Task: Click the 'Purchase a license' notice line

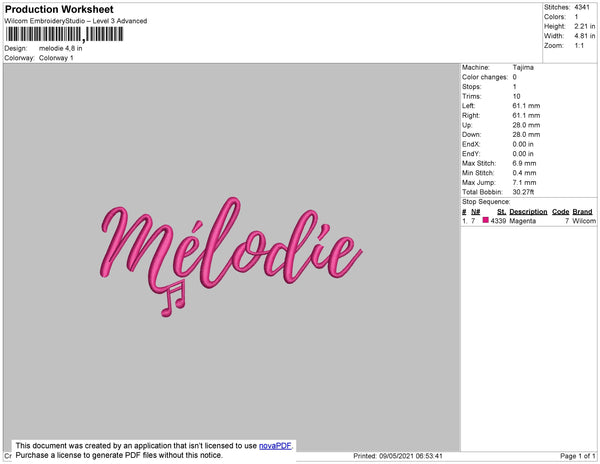Action: coord(119,455)
